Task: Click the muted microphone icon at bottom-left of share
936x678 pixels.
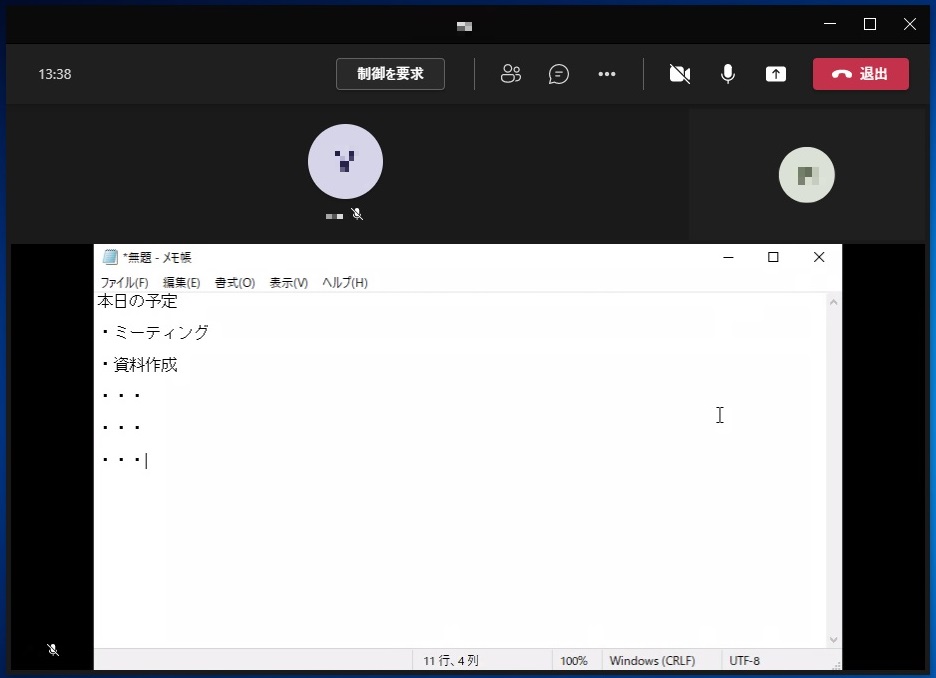Action: click(x=53, y=650)
